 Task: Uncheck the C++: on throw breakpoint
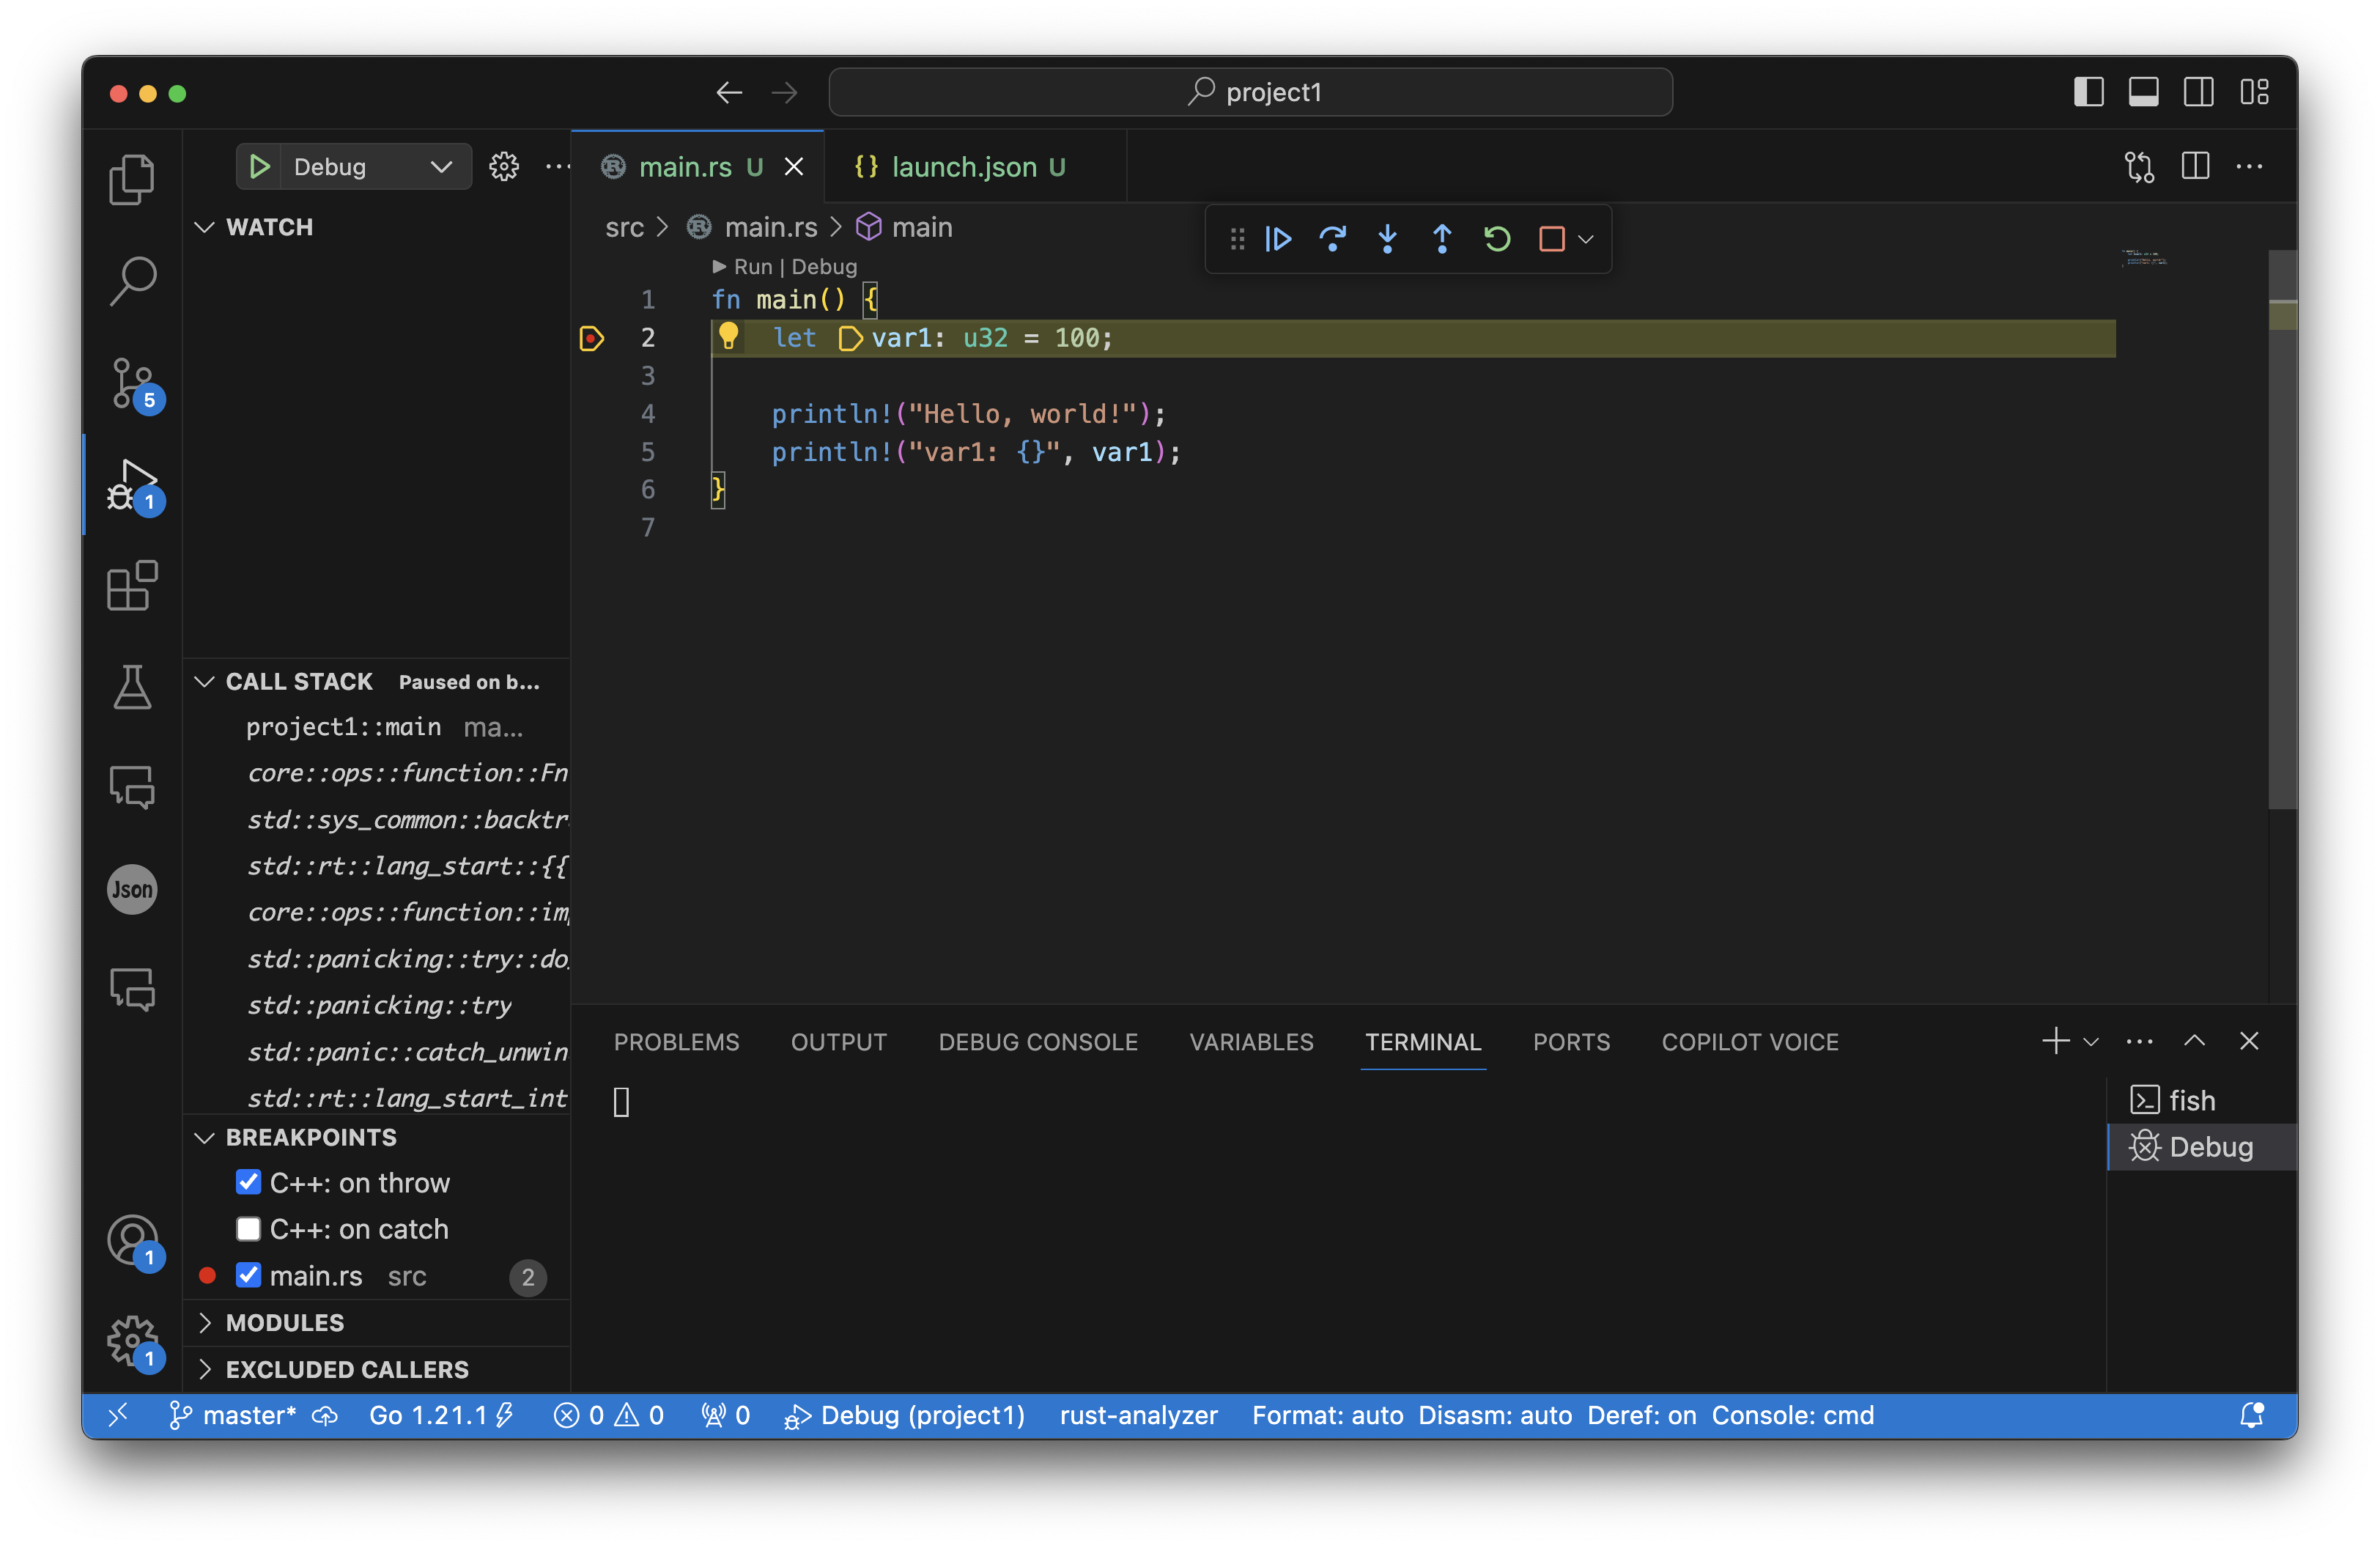coord(248,1182)
